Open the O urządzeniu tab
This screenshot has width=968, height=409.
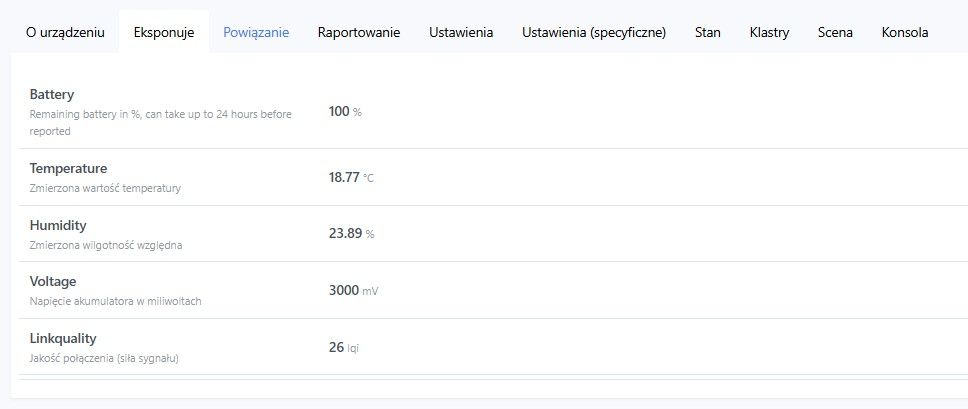coord(65,32)
